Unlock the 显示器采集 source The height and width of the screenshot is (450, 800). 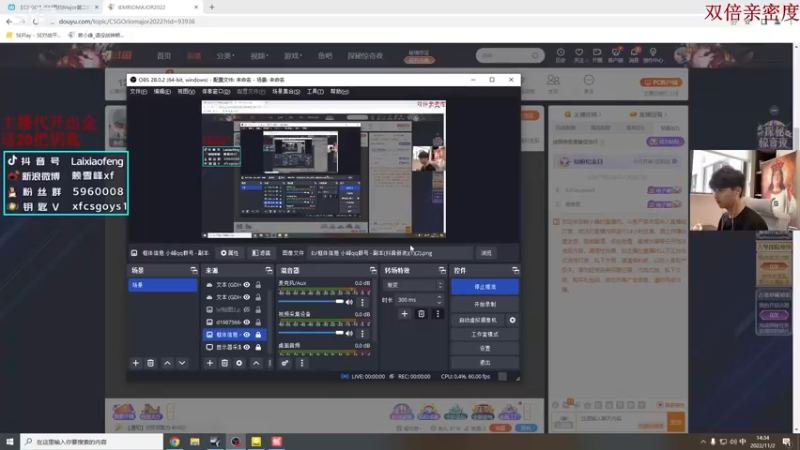coord(258,347)
